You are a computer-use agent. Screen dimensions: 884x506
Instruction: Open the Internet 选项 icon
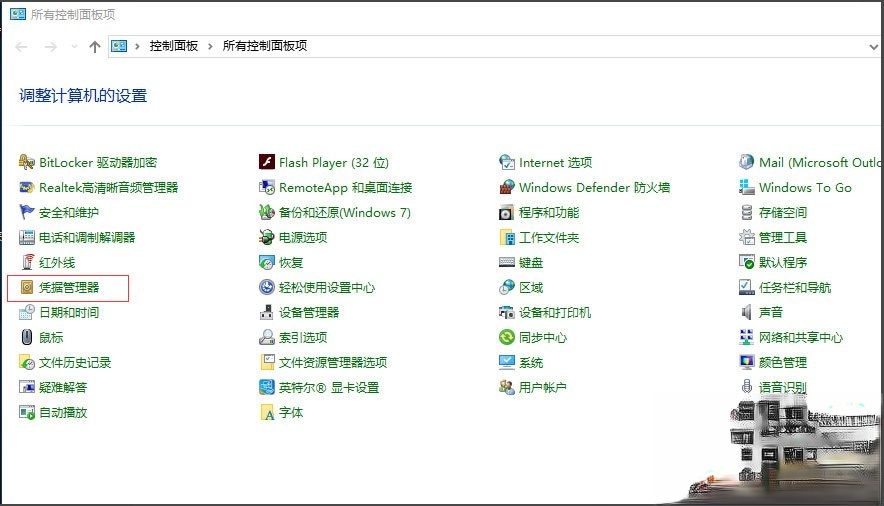(x=507, y=162)
